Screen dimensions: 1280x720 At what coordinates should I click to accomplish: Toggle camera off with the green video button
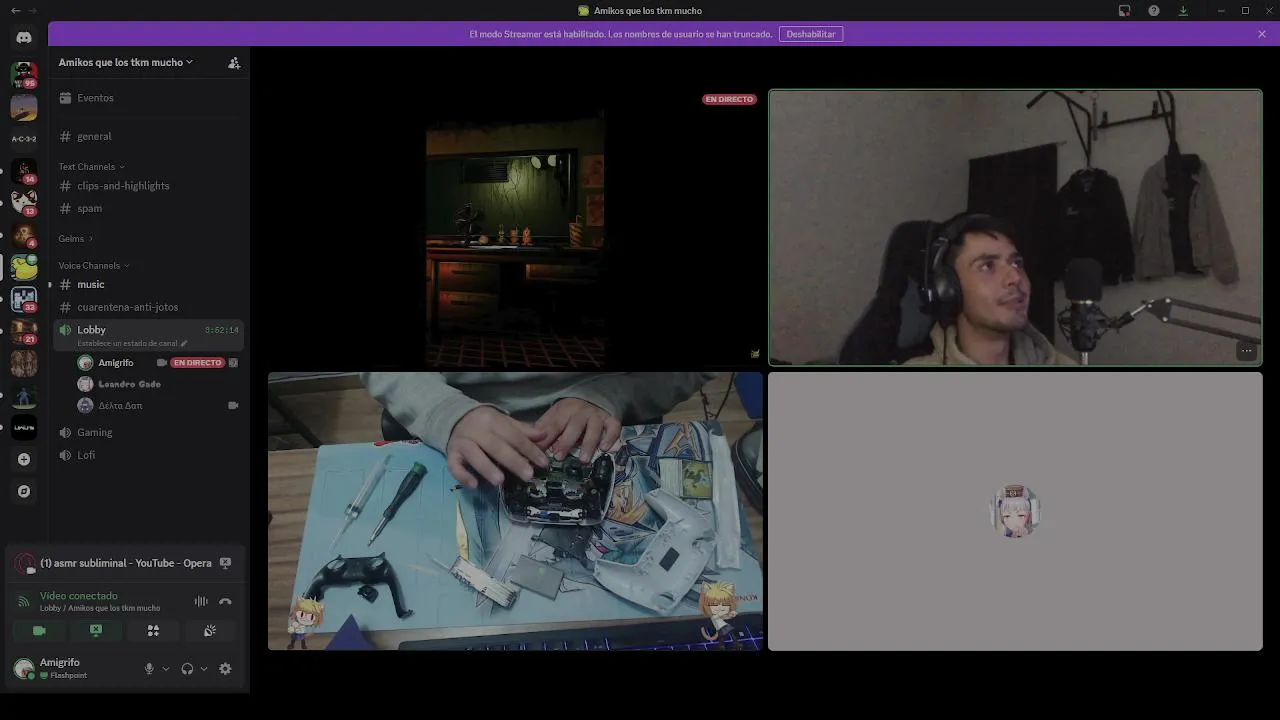(x=39, y=630)
